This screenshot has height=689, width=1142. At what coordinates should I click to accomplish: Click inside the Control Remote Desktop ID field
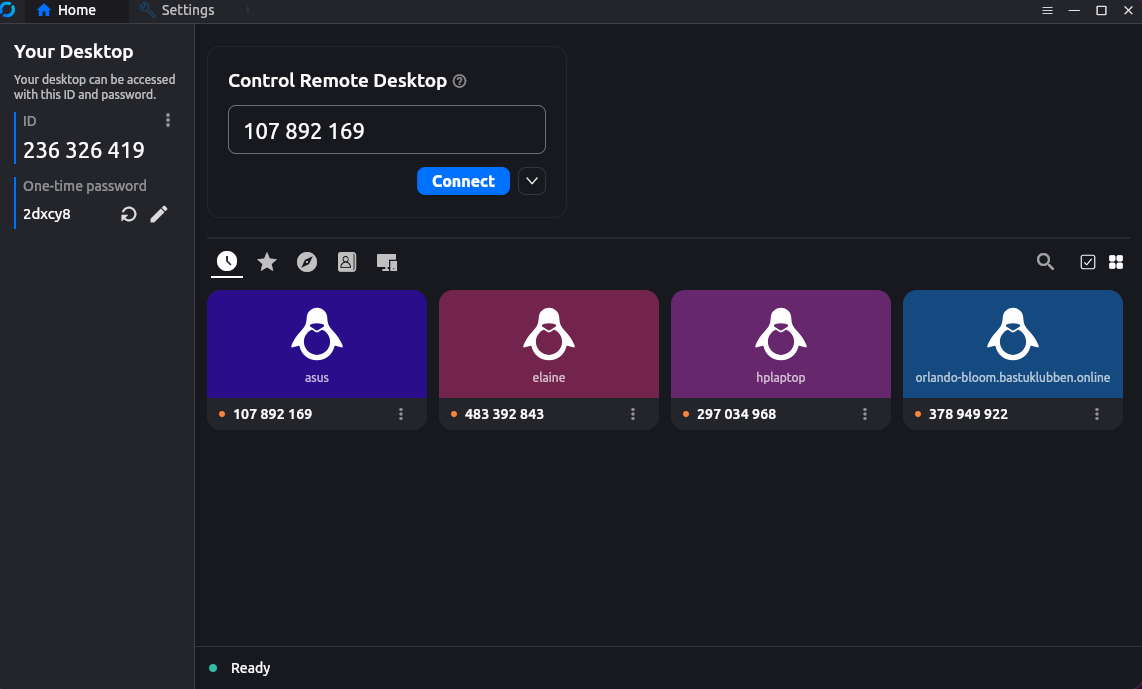click(386, 129)
